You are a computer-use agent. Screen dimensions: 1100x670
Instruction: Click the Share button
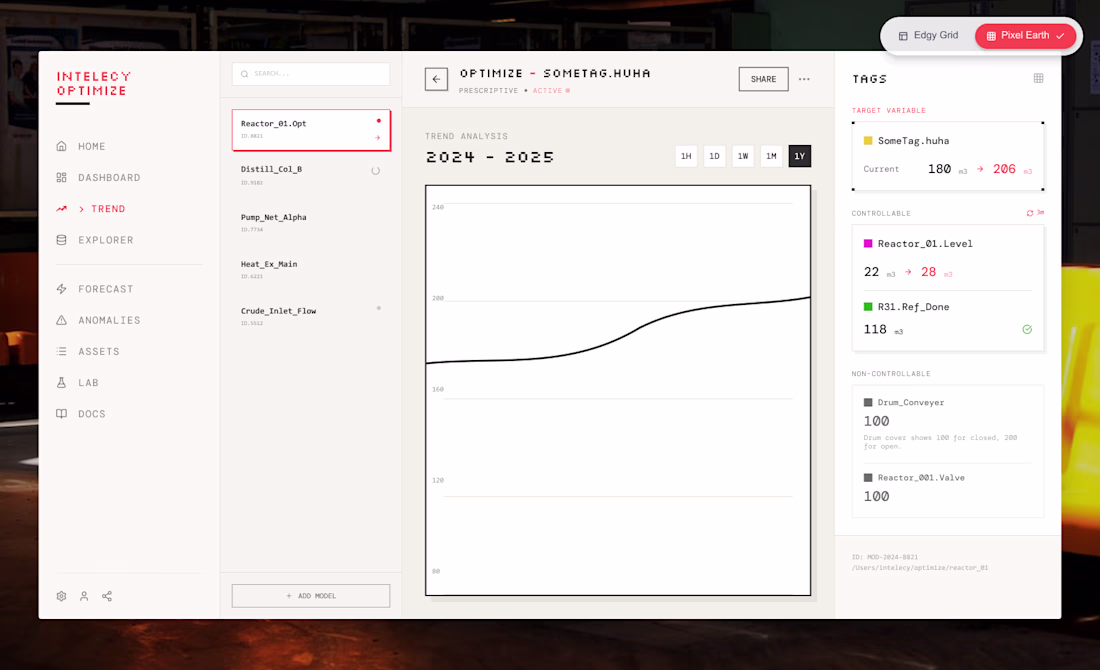(763, 79)
